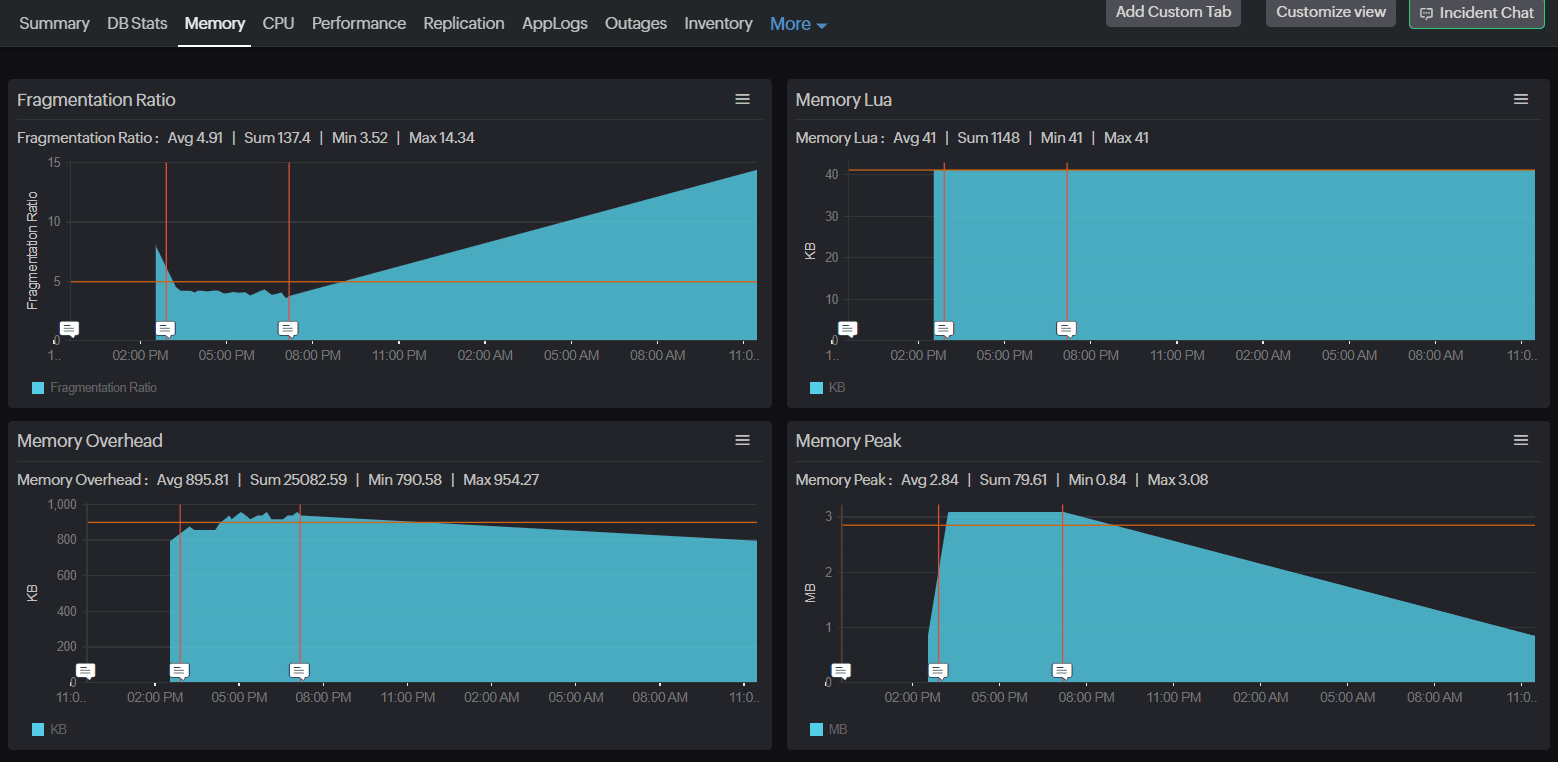Click first annotation note icon in Fragmentation Ratio chart
The width and height of the screenshot is (1558, 762).
69,328
